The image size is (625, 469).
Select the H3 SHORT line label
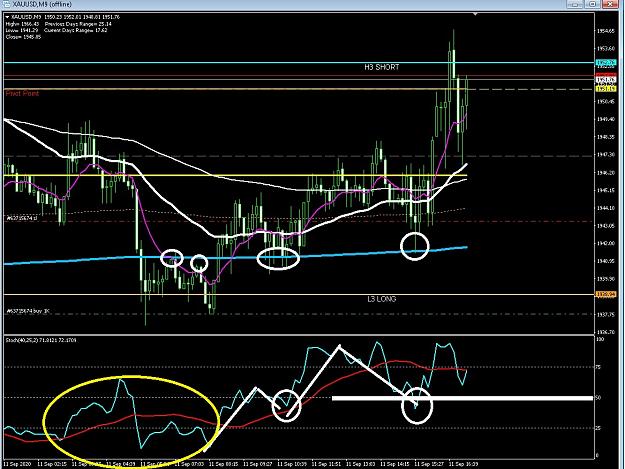coord(381,67)
